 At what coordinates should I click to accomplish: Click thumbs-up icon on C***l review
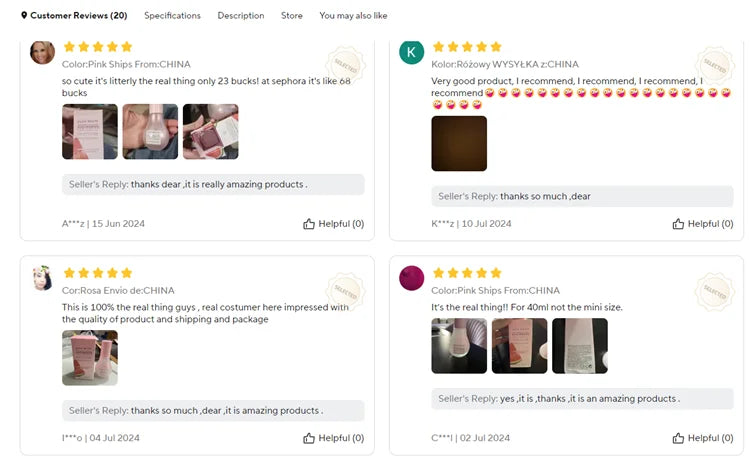click(678, 438)
